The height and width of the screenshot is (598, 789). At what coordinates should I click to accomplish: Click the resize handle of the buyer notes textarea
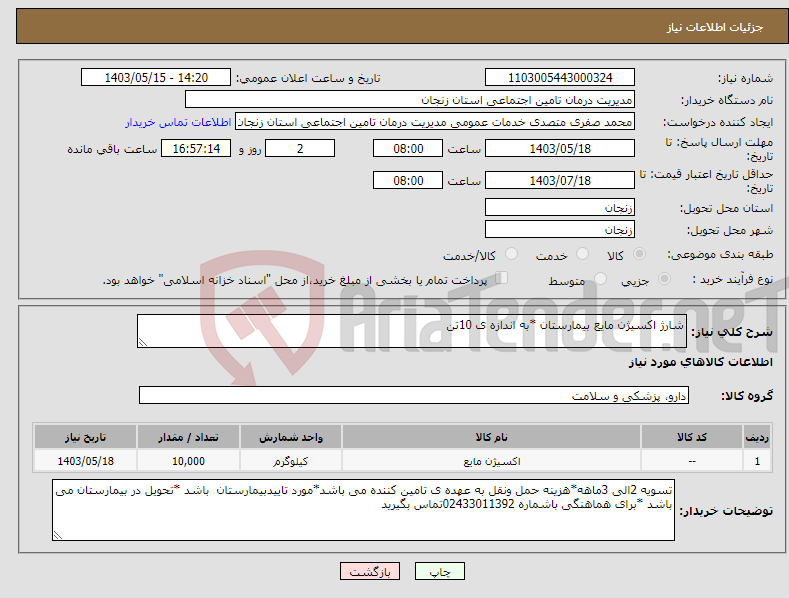pos(58,535)
